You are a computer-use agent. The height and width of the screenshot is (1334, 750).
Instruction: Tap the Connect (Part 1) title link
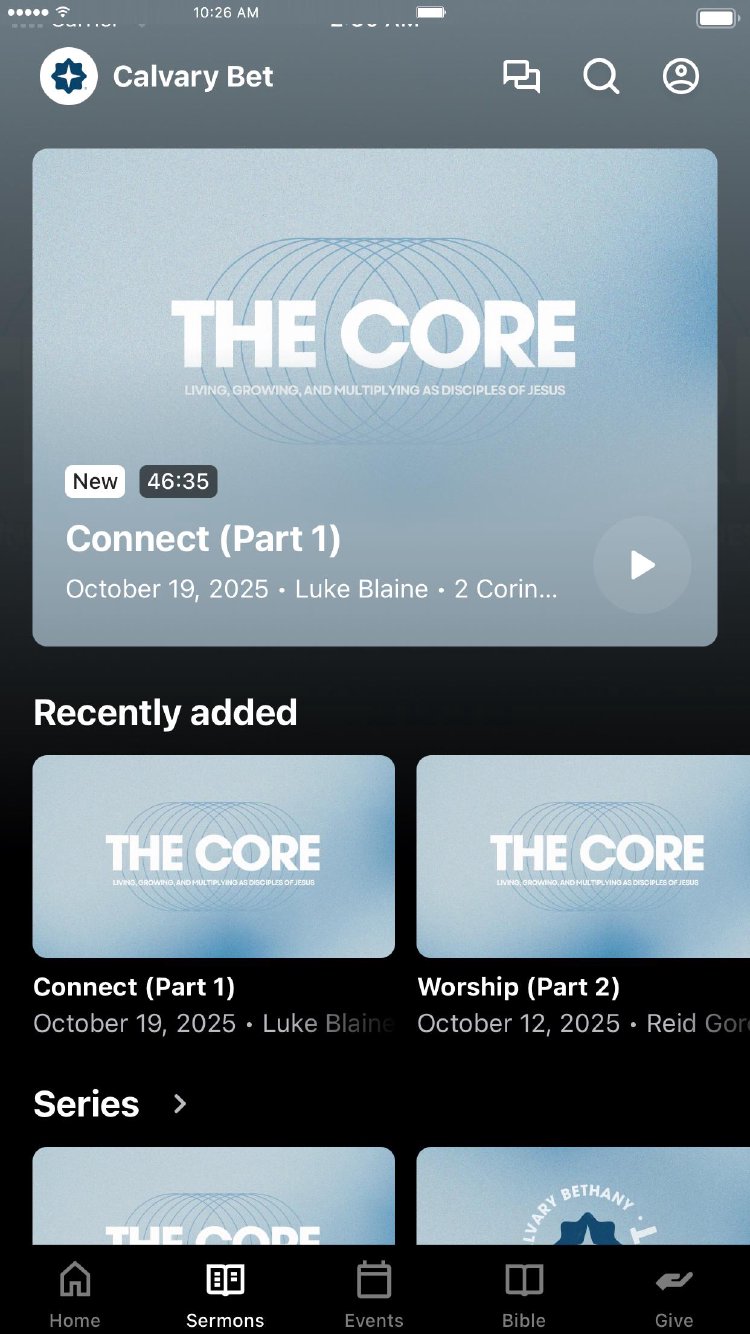pos(134,987)
